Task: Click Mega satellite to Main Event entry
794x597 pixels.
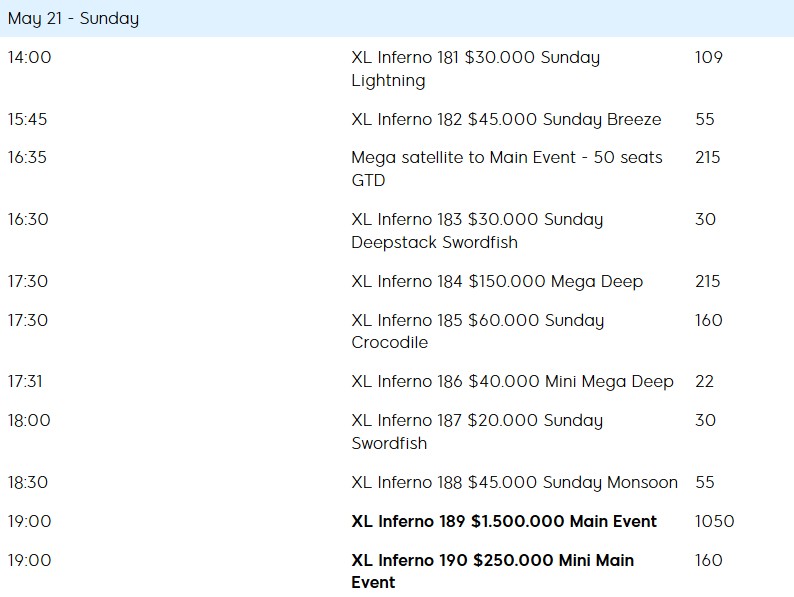Action: coord(506,169)
